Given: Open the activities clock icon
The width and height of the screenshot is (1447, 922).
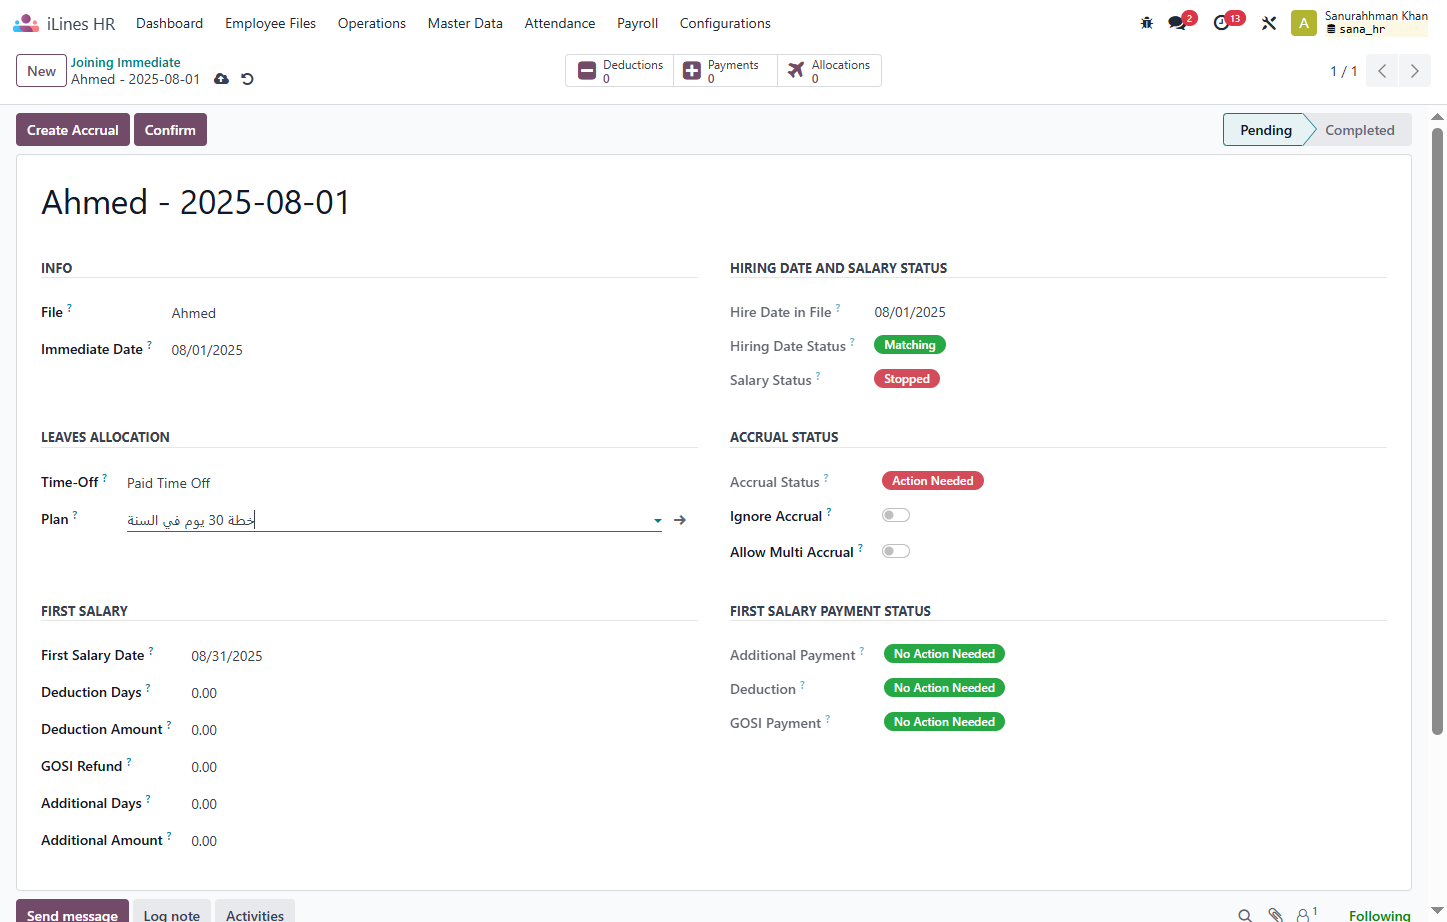Looking at the screenshot, I should pos(1221,23).
